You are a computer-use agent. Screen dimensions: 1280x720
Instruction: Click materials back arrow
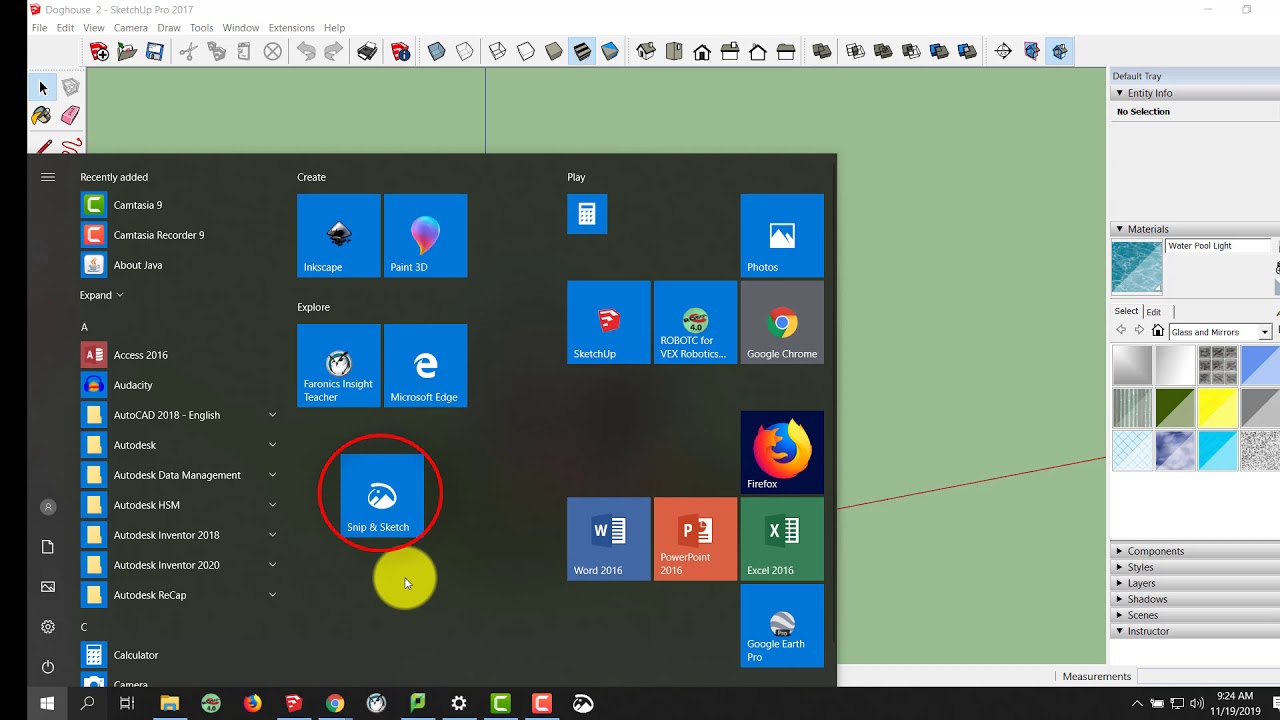(1121, 331)
